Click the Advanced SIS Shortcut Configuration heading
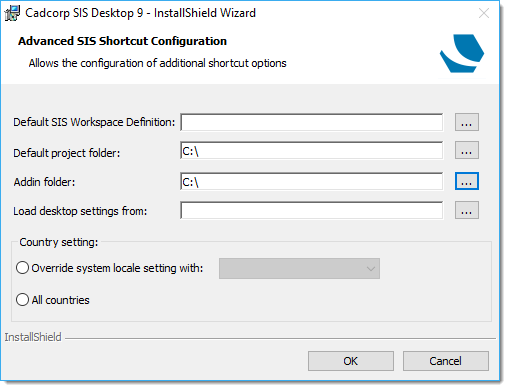 122,41
